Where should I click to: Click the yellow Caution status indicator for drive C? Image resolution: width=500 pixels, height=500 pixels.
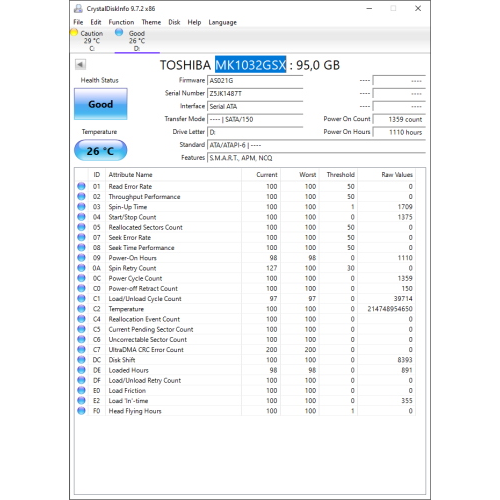[74, 33]
